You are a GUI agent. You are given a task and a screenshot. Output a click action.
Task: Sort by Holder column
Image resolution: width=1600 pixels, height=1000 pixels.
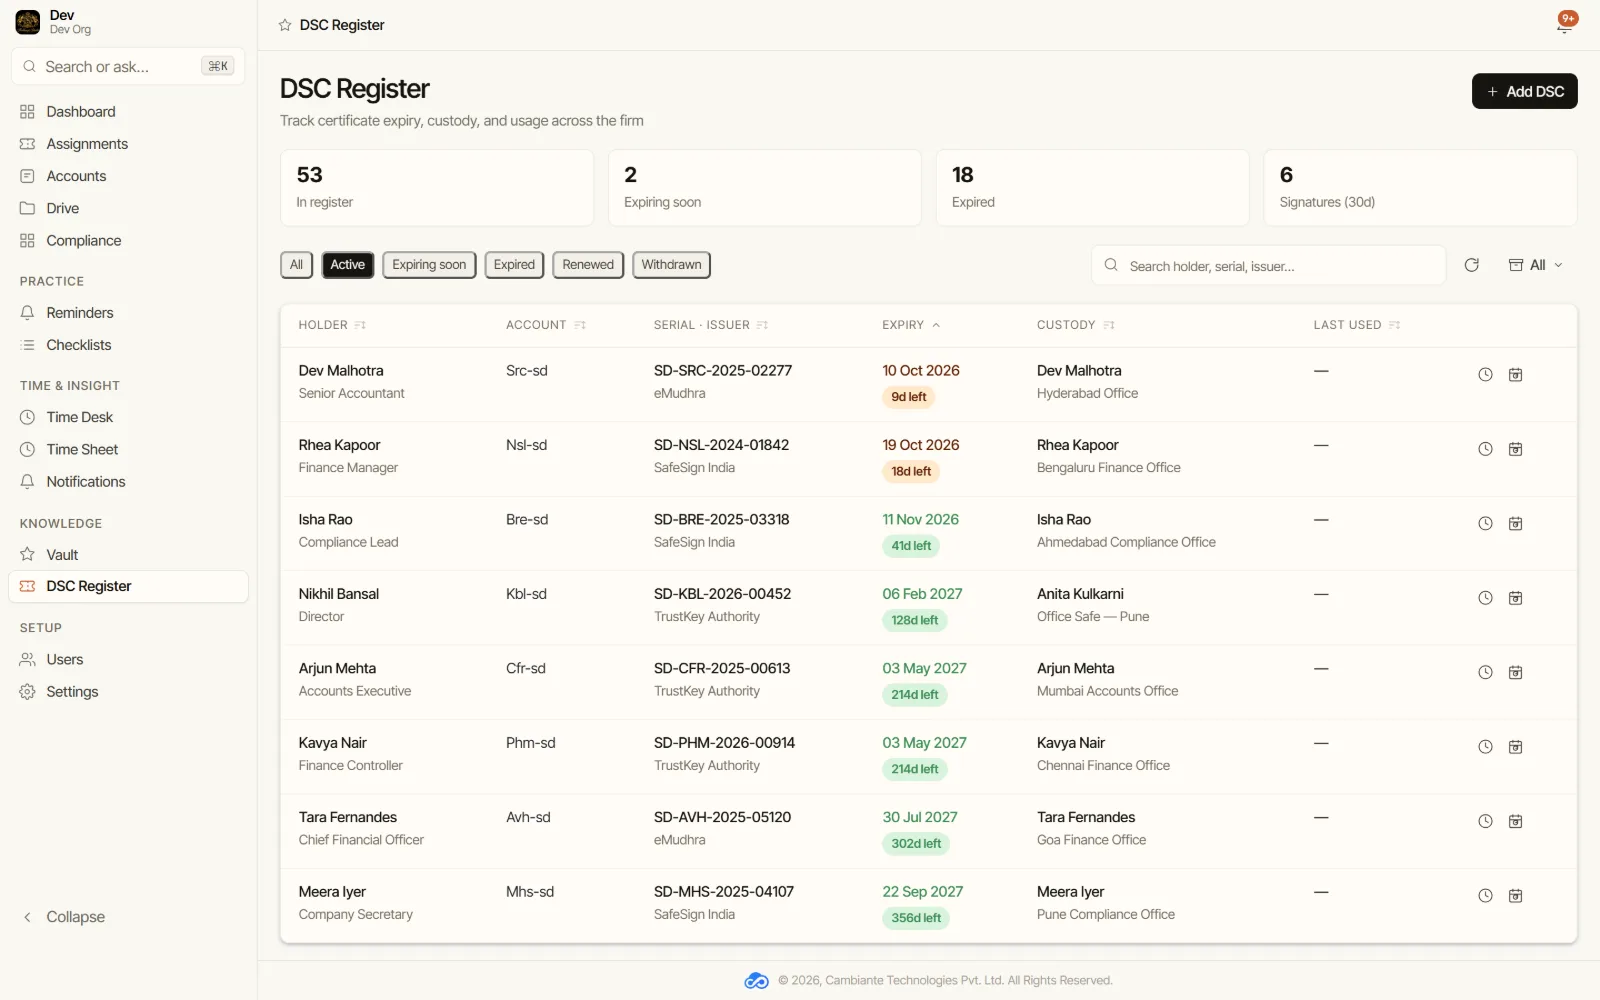332,325
